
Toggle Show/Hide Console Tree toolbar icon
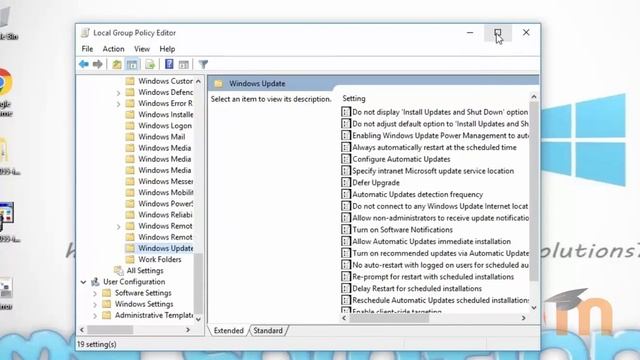(x=132, y=64)
